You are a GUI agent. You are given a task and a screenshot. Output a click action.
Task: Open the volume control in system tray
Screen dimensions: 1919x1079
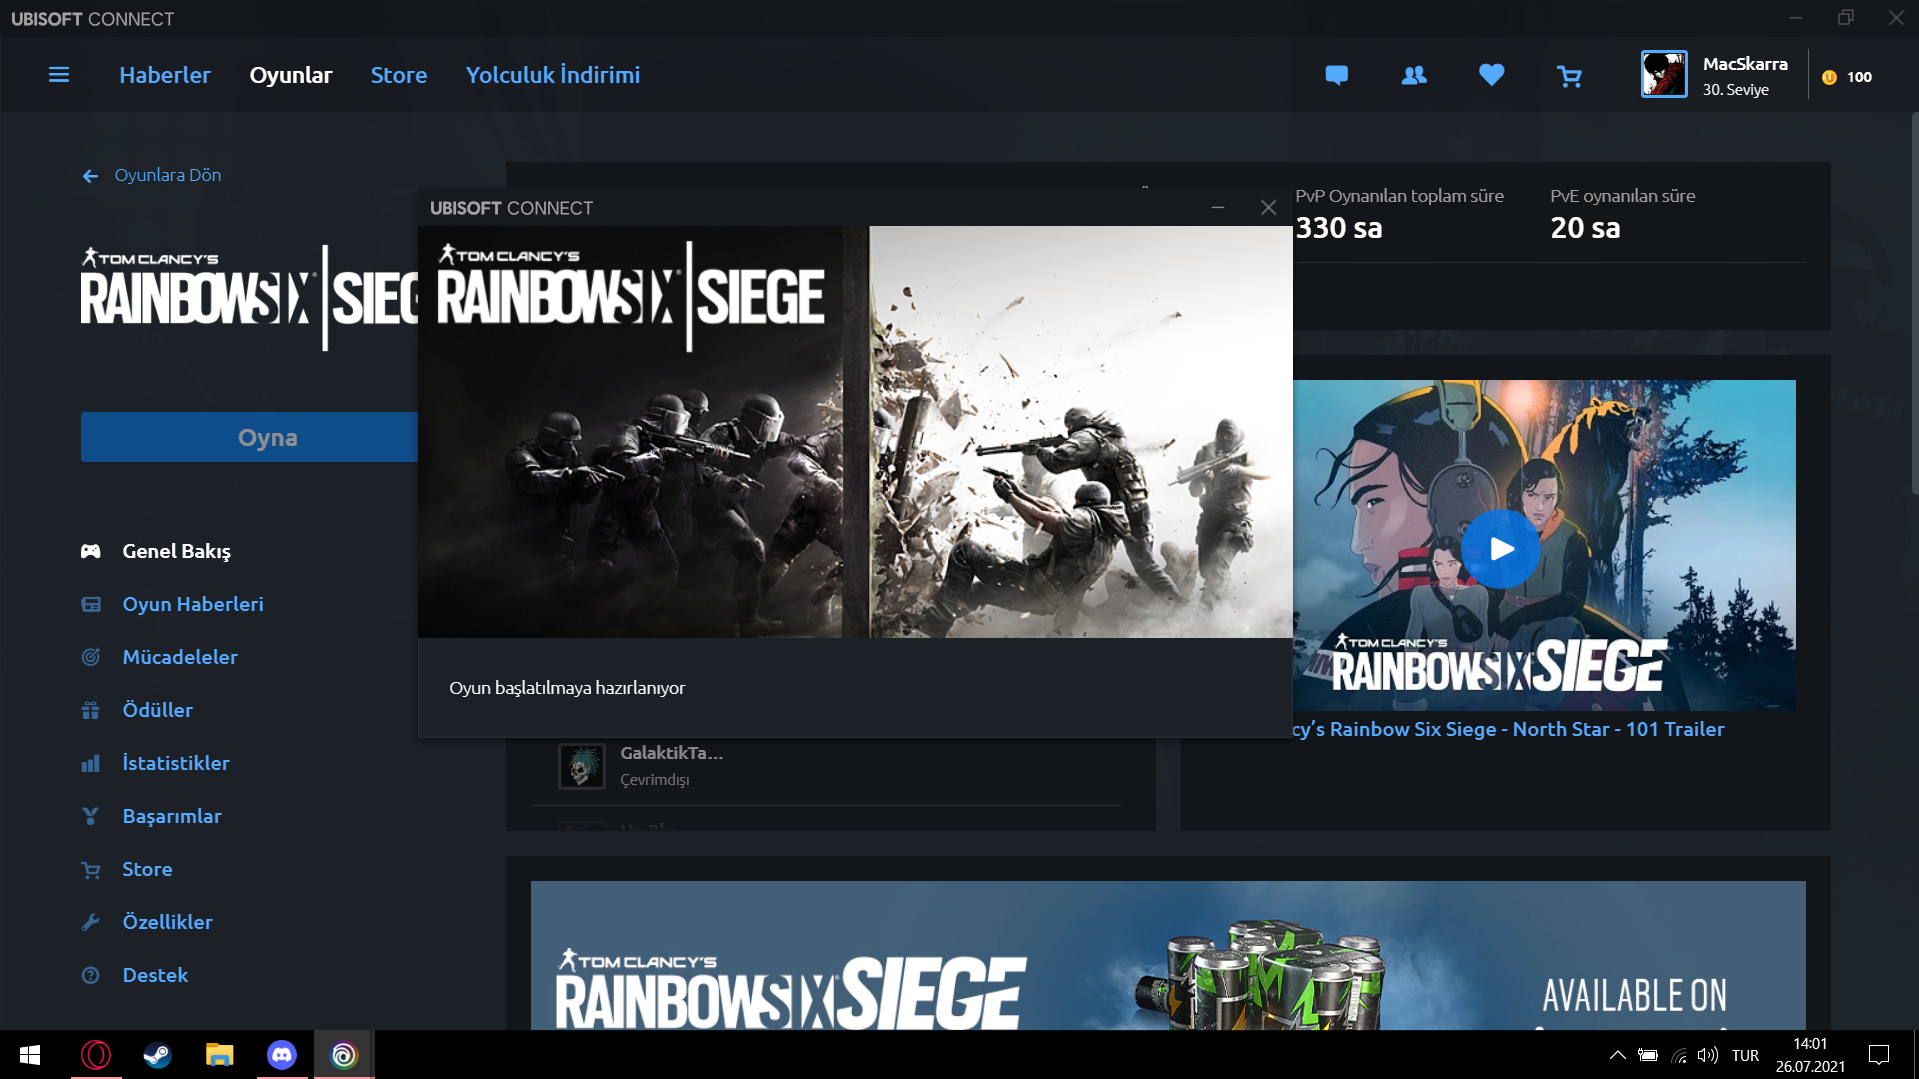(1708, 1055)
